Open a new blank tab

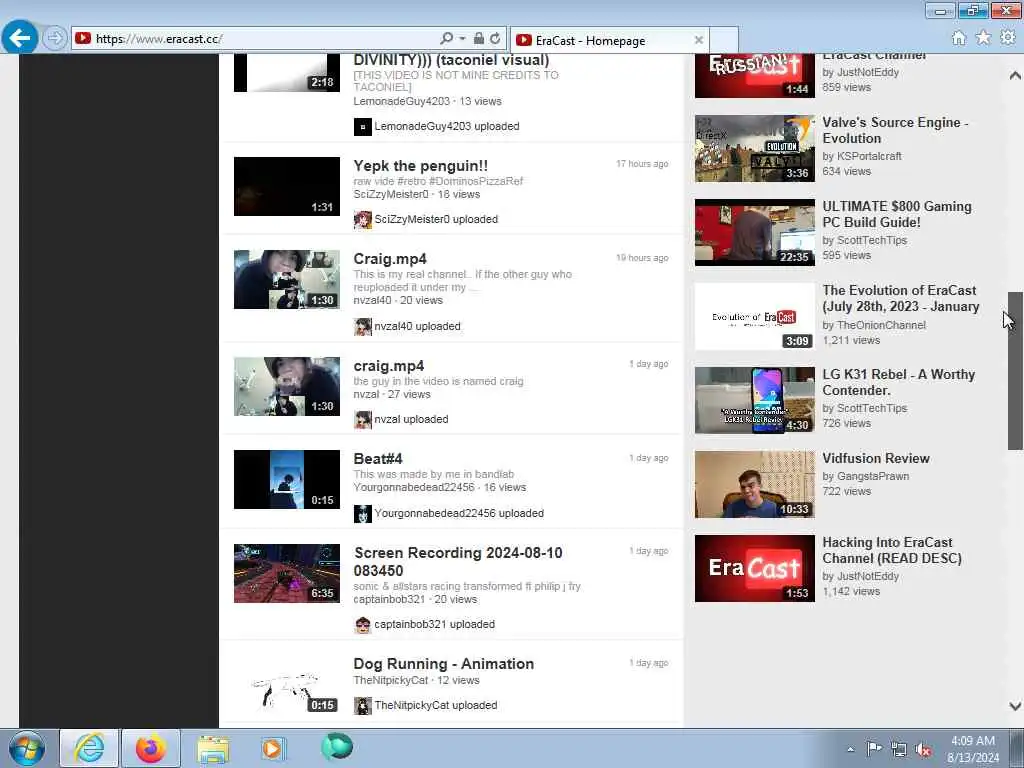click(724, 40)
